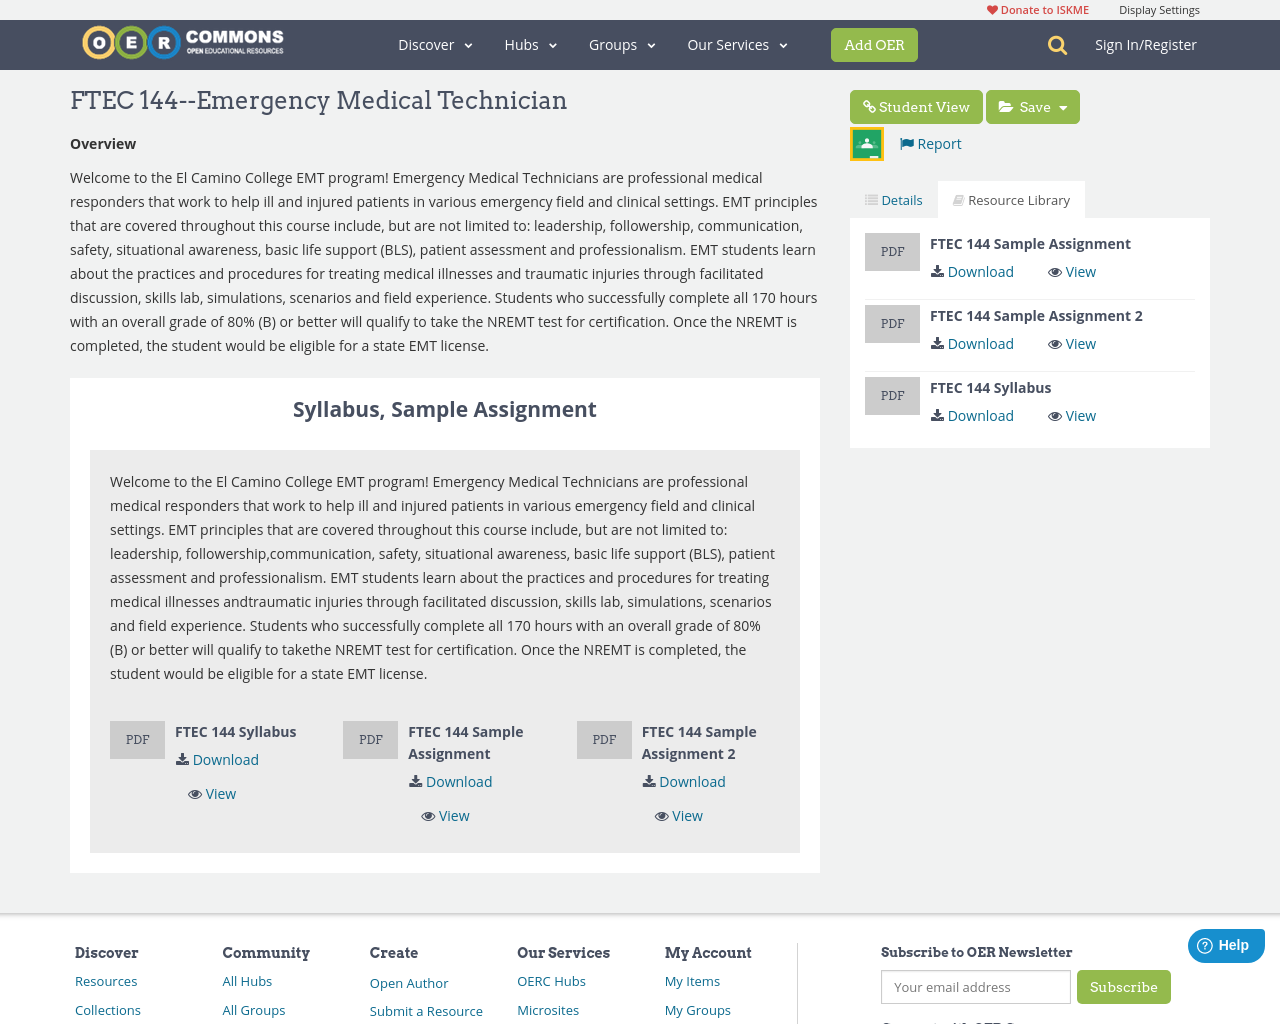Screen dimensions: 1280x1024
Task: Click the Subscribe button for the newsletter
Action: (1124, 986)
